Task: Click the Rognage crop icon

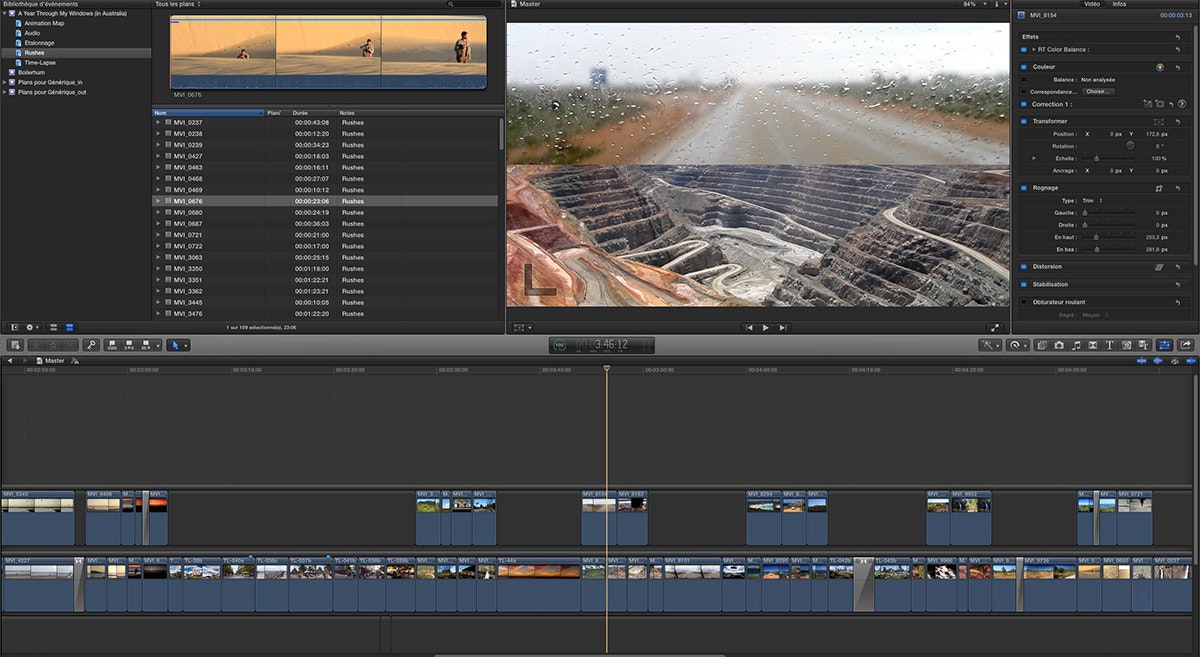Action: pyautogui.click(x=1160, y=188)
